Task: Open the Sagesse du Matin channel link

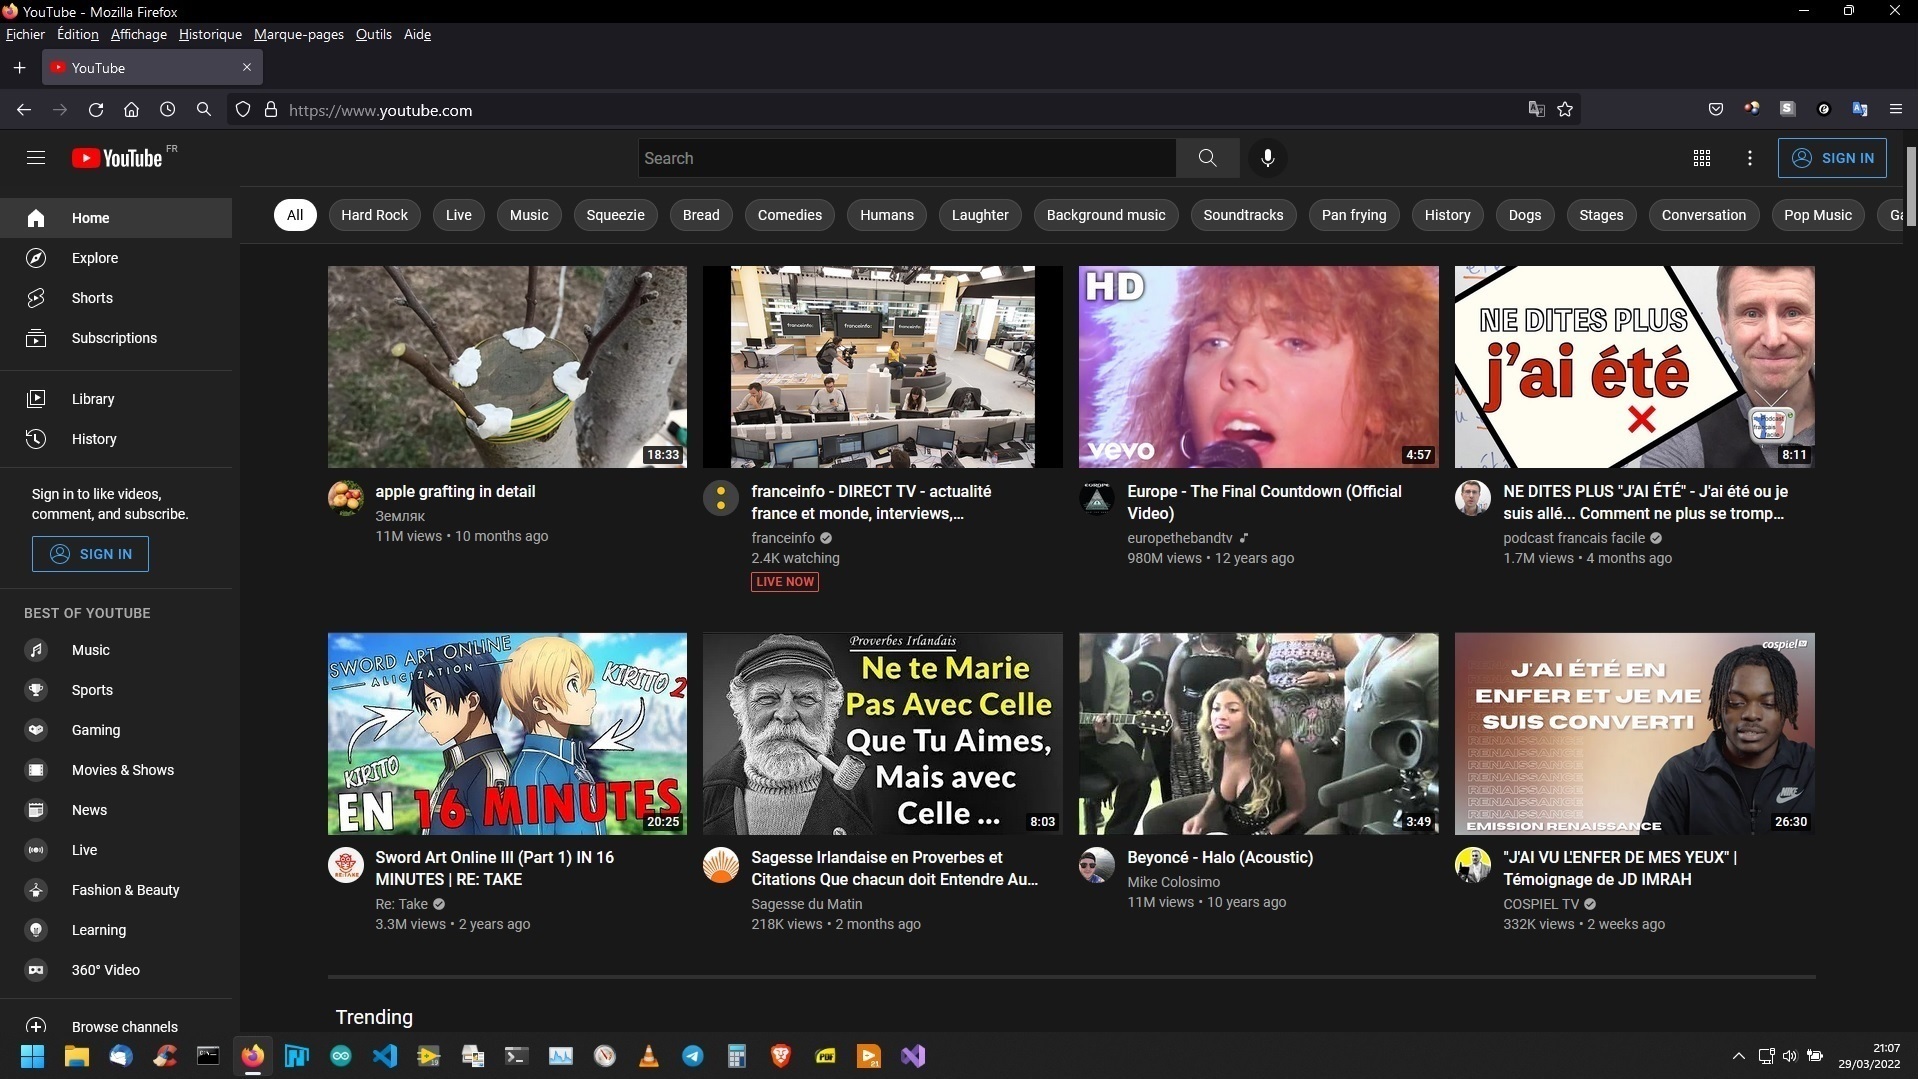Action: (x=806, y=904)
